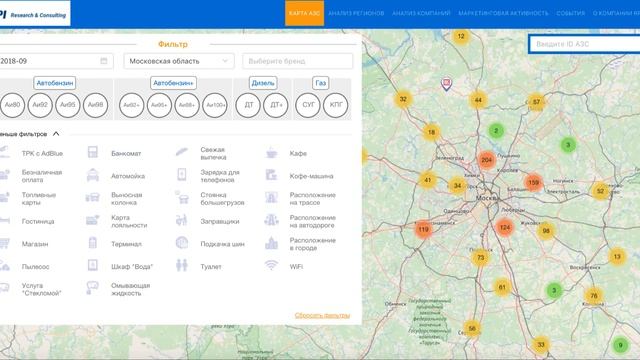
Task: Select the Магазин filter icon
Action: pos(4,243)
